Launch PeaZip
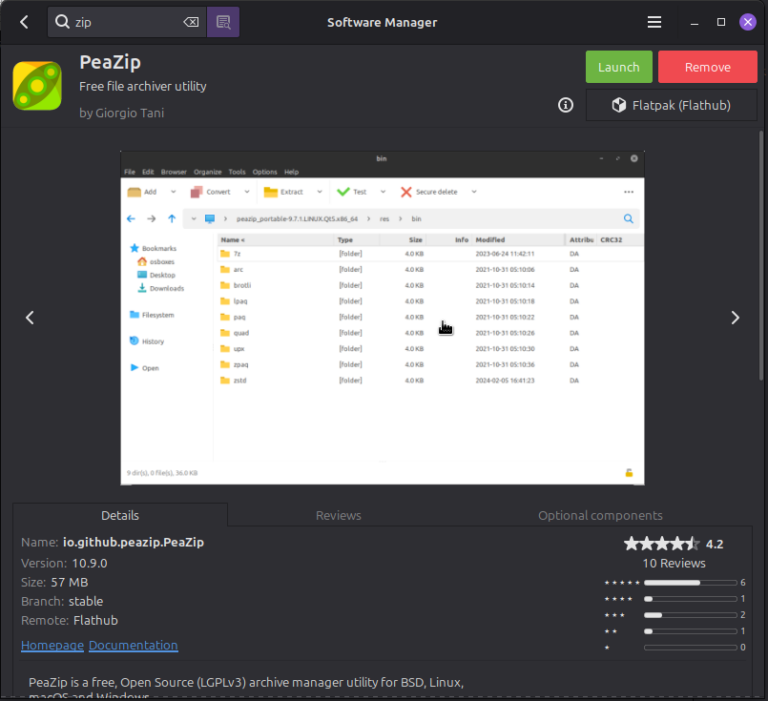The height and width of the screenshot is (701, 768). [618, 67]
